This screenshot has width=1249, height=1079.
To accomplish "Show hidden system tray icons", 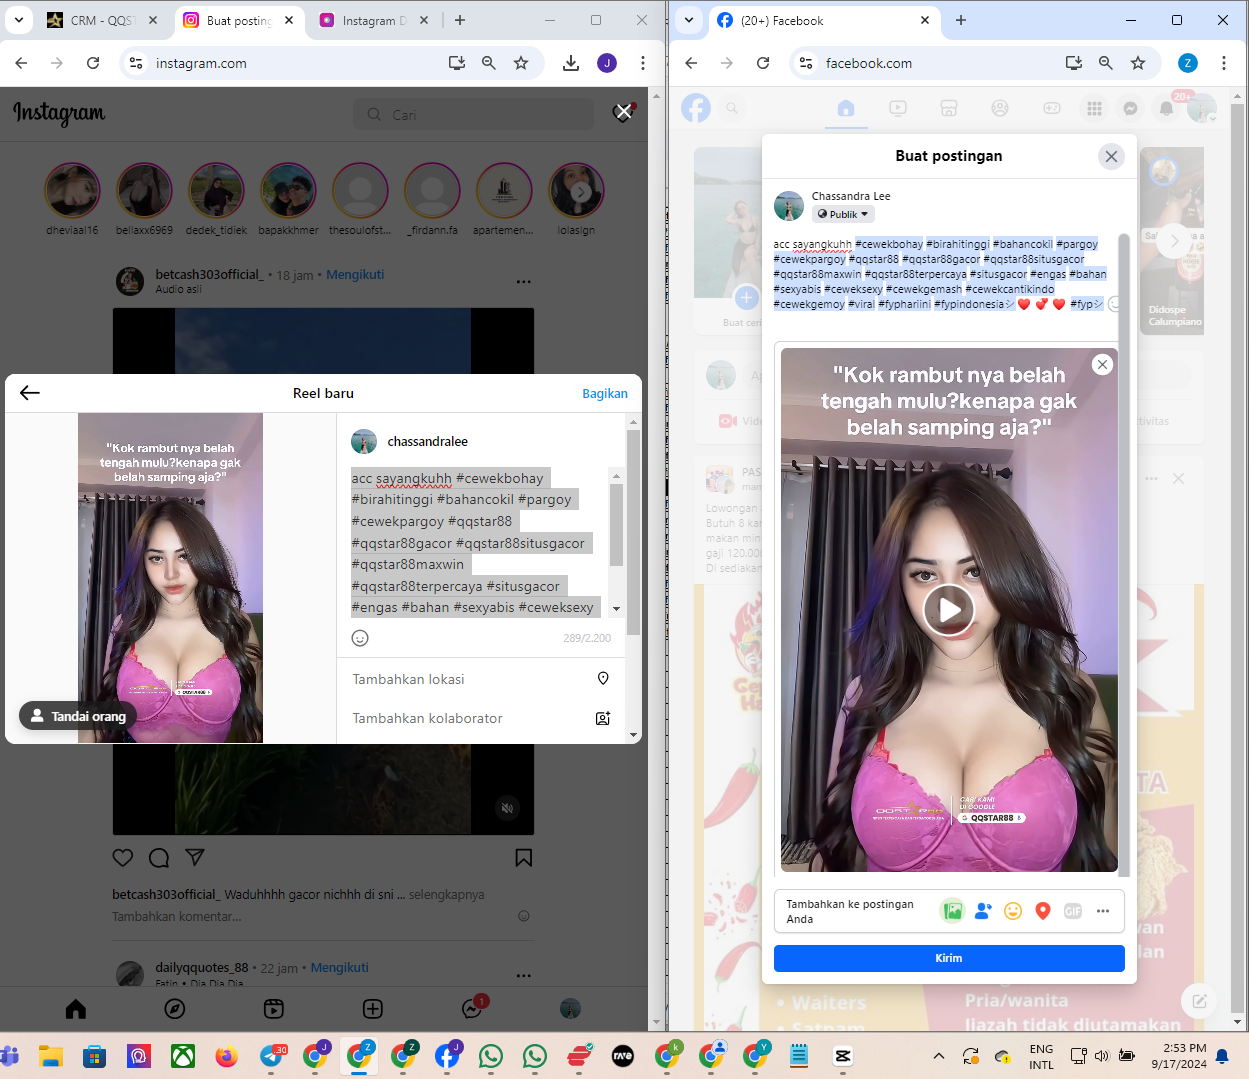I will 938,1056.
